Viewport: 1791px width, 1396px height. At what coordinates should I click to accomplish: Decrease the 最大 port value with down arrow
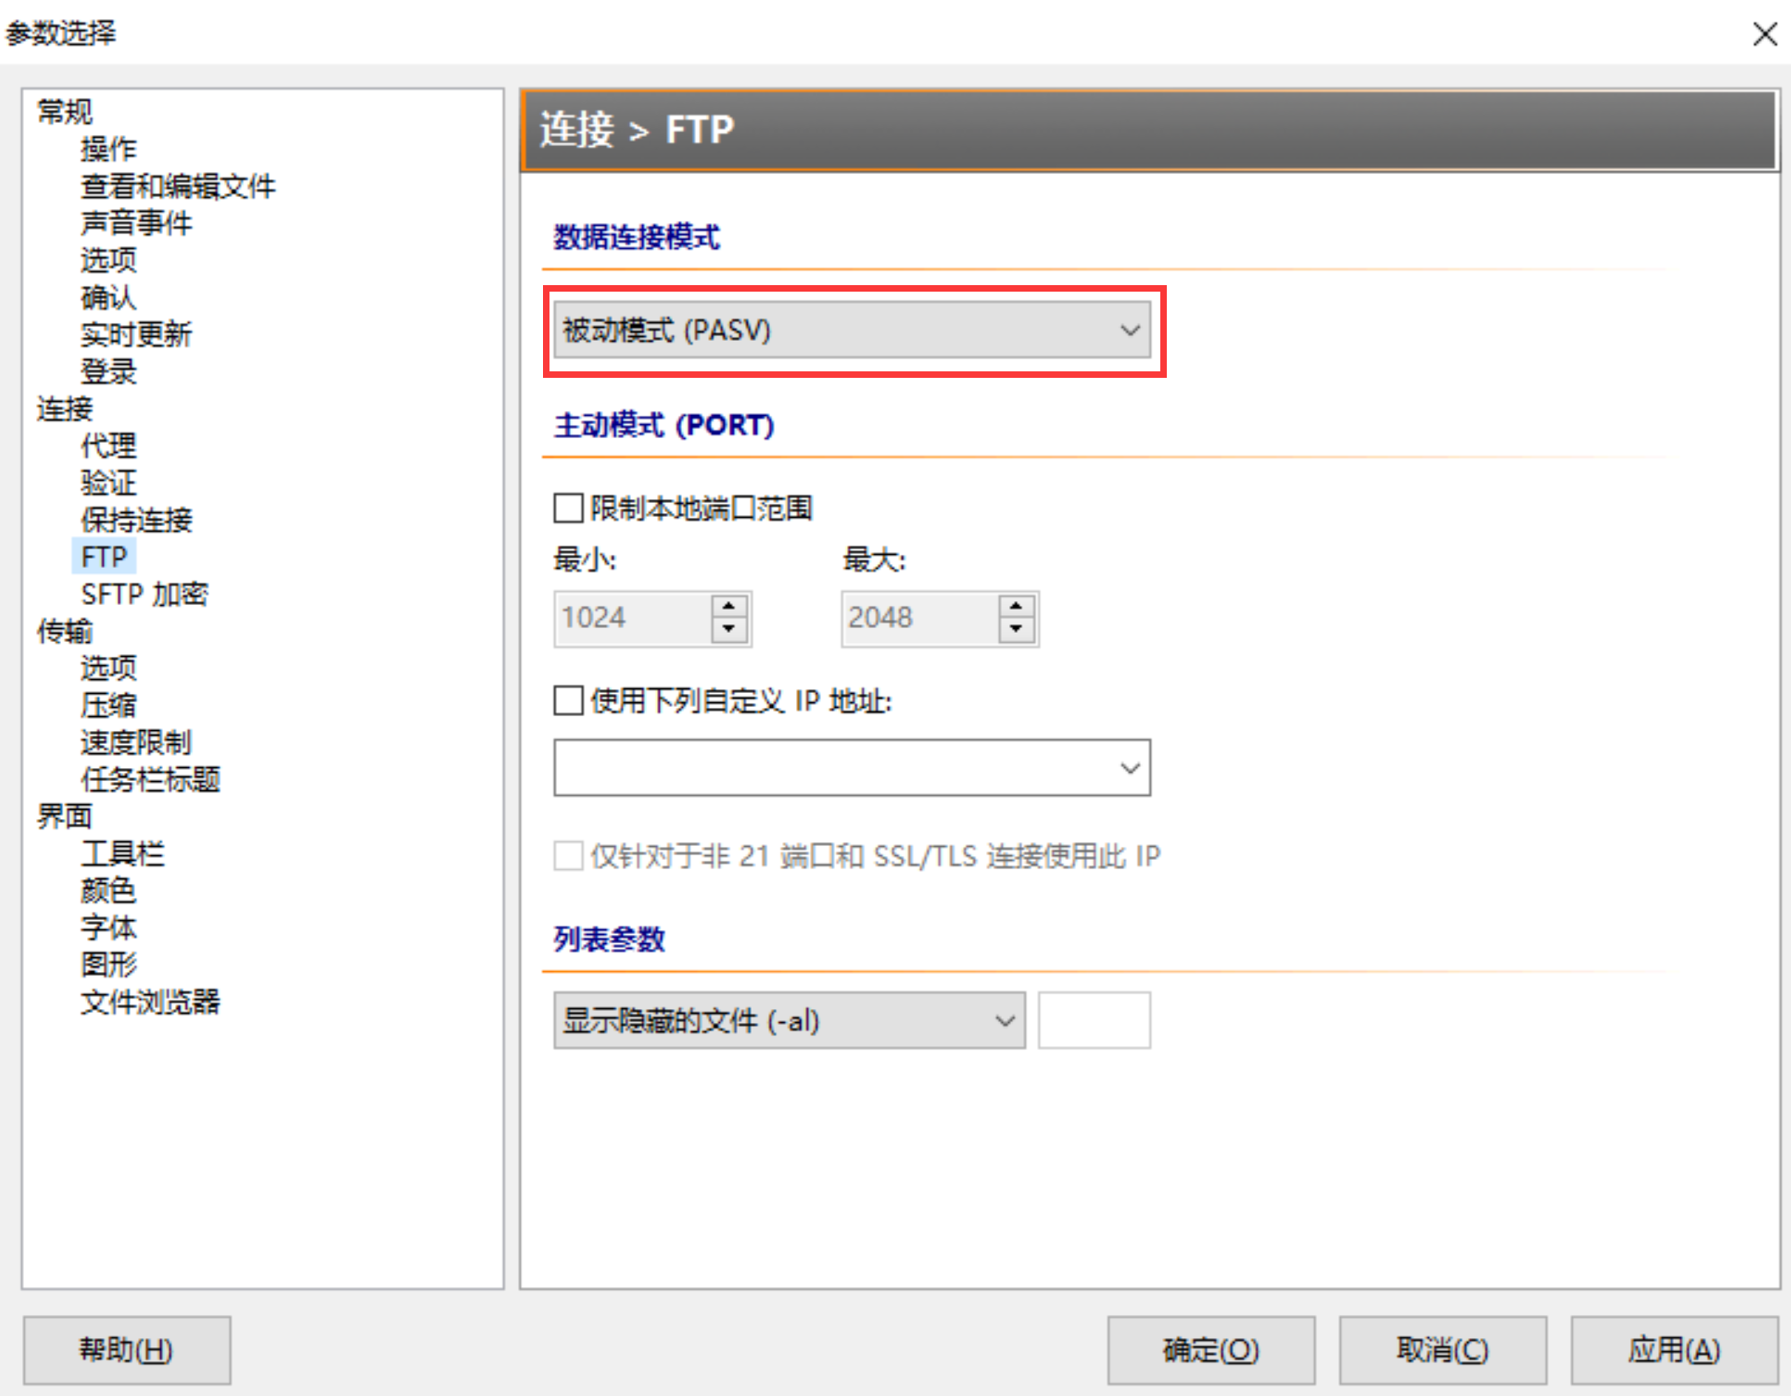coord(1016,630)
